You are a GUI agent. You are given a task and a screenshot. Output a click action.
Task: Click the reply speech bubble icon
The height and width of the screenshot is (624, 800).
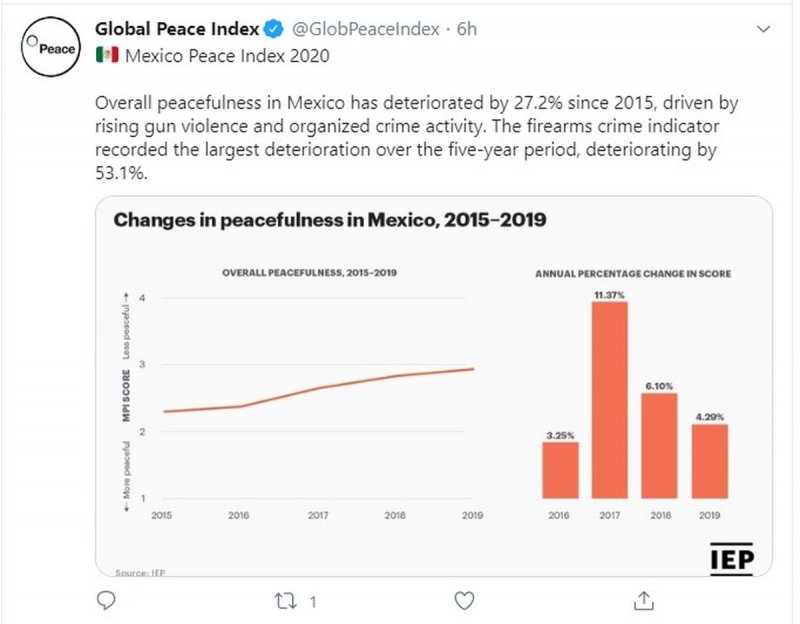pyautogui.click(x=108, y=600)
